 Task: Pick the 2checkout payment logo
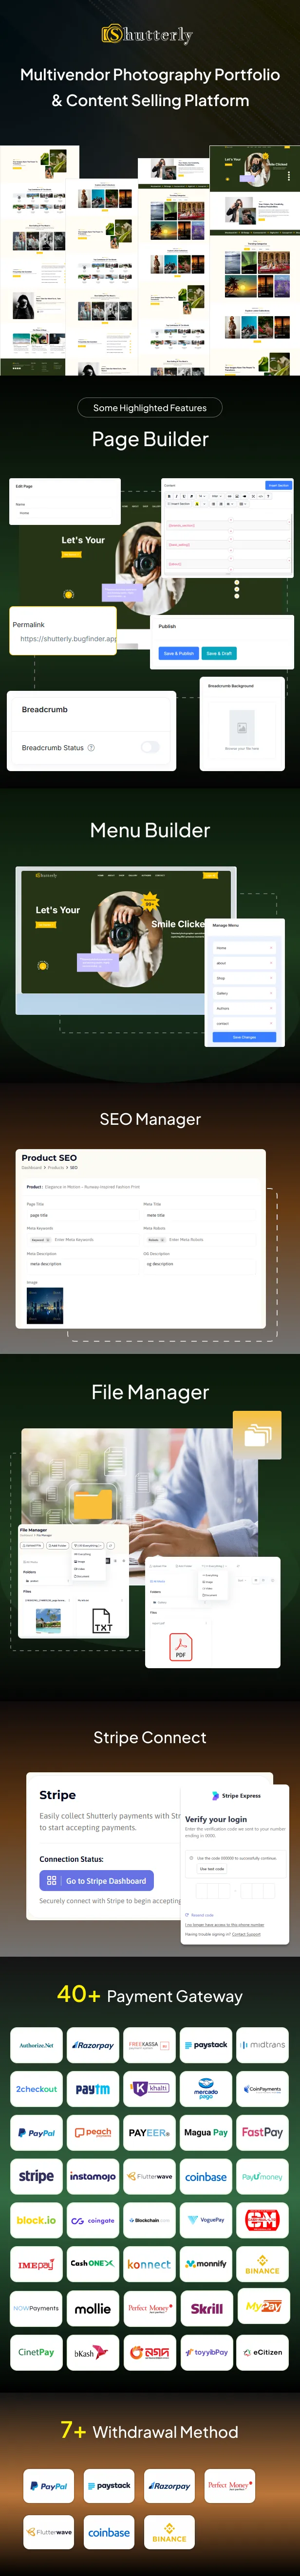[36, 2088]
